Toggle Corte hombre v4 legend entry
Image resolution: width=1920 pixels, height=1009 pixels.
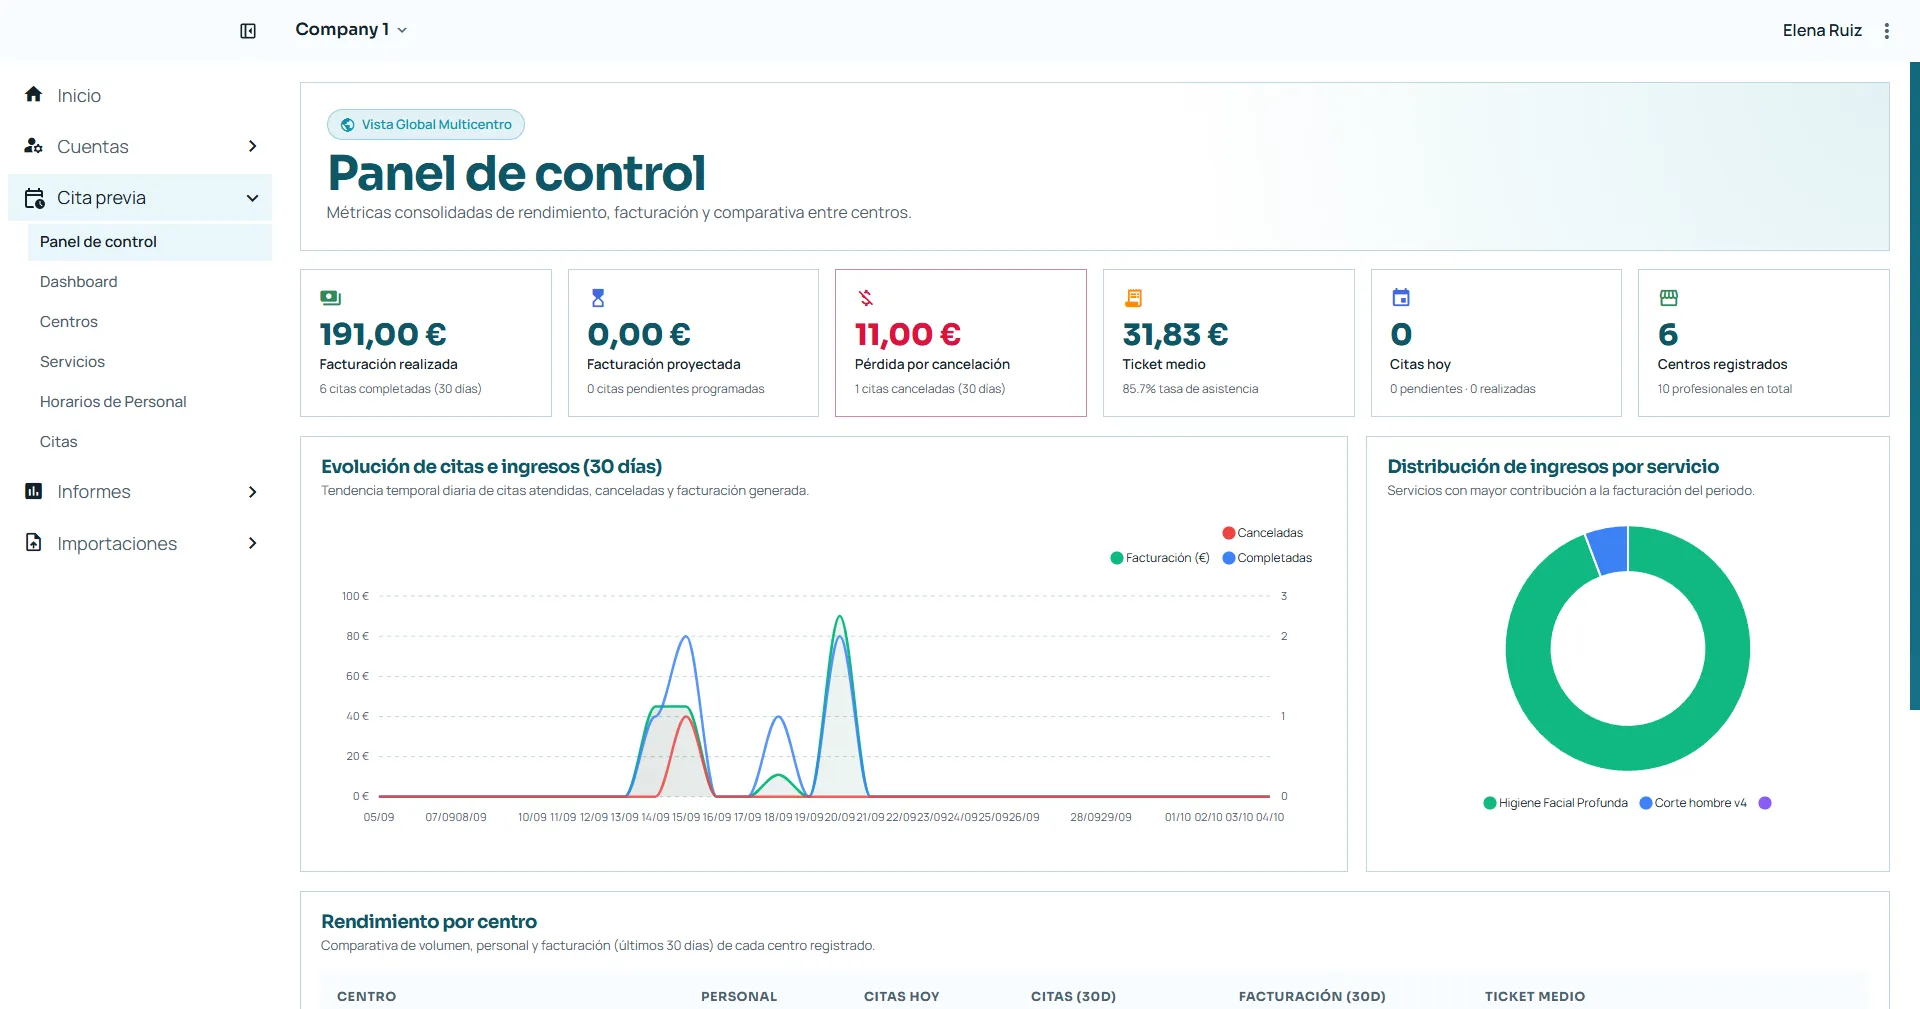coord(1693,803)
